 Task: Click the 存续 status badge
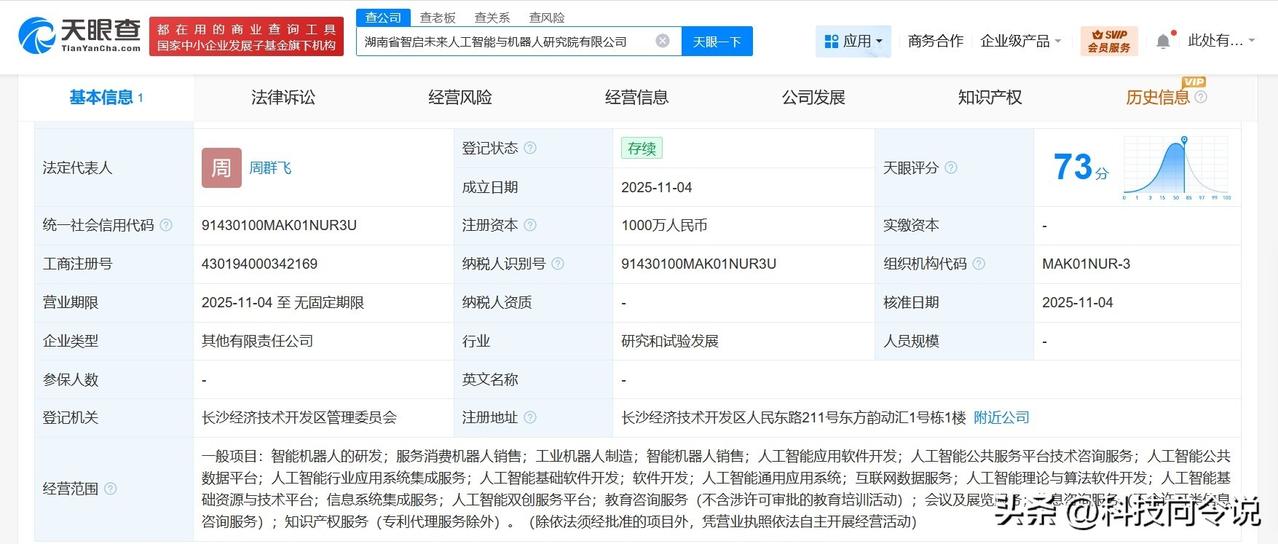641,148
